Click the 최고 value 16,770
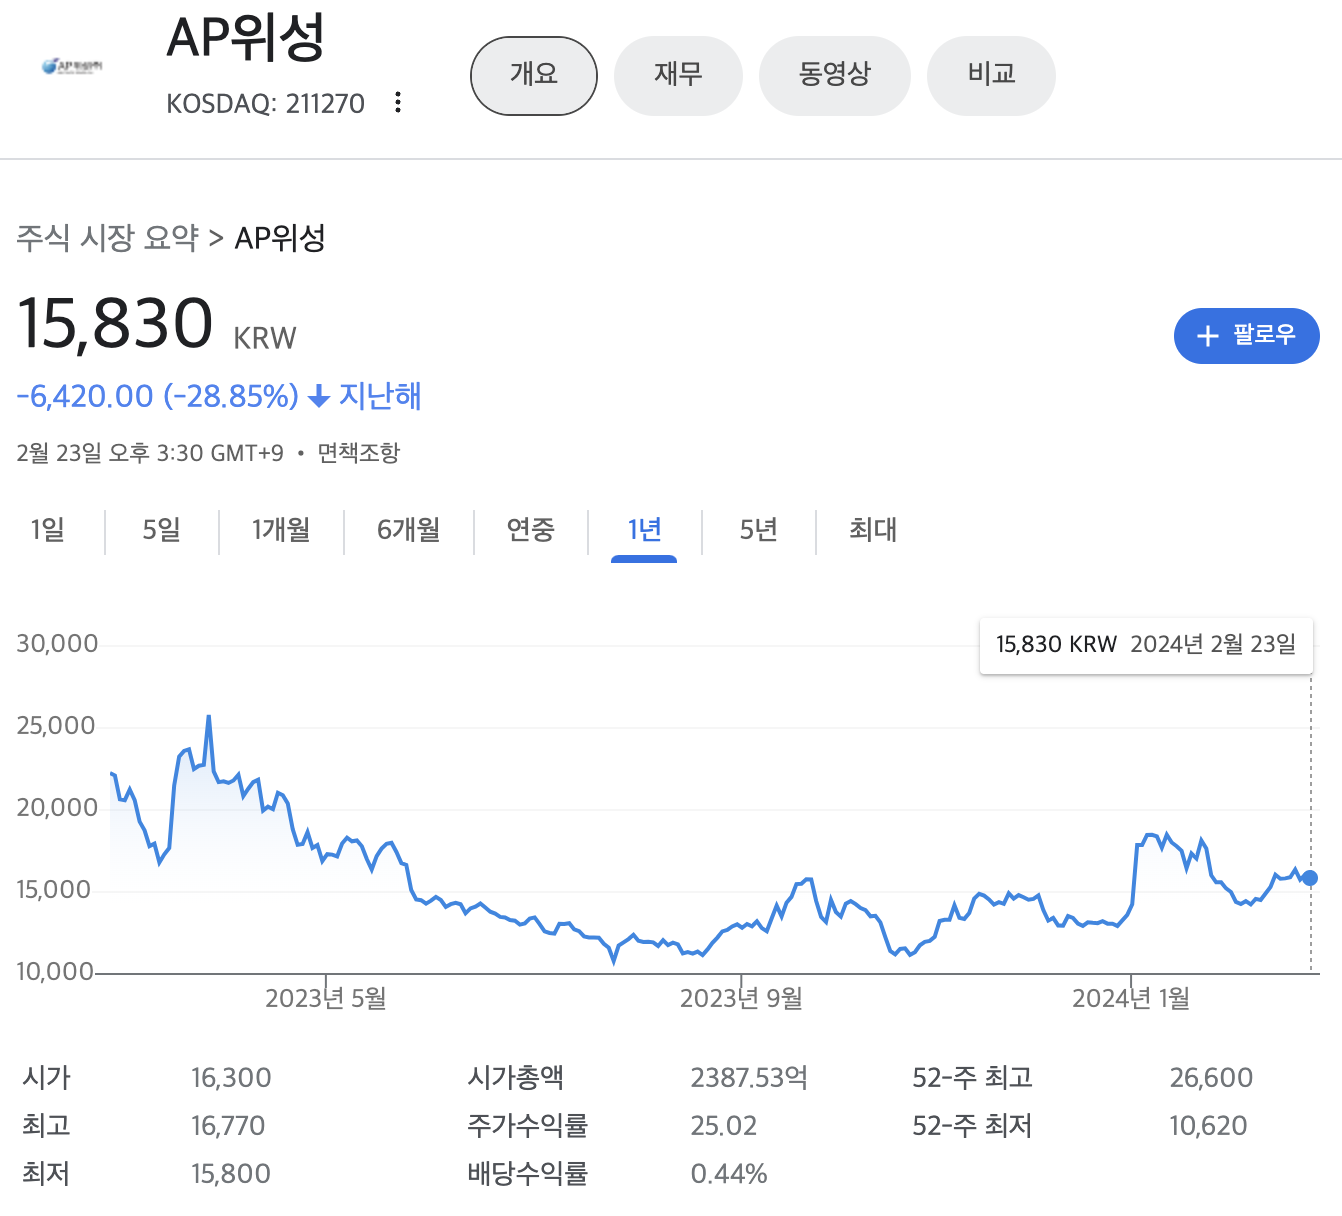The height and width of the screenshot is (1216, 1342). [x=228, y=1126]
